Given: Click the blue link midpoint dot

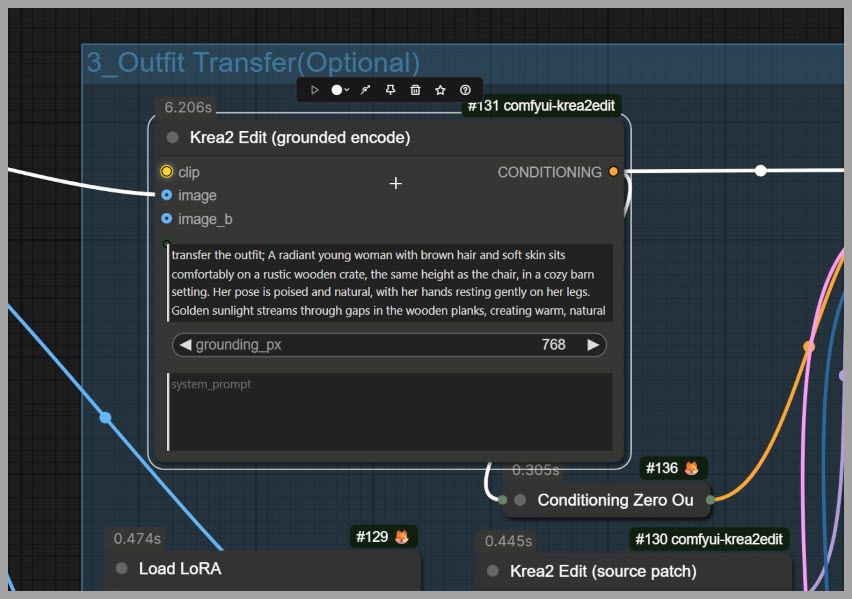Looking at the screenshot, I should (105, 417).
